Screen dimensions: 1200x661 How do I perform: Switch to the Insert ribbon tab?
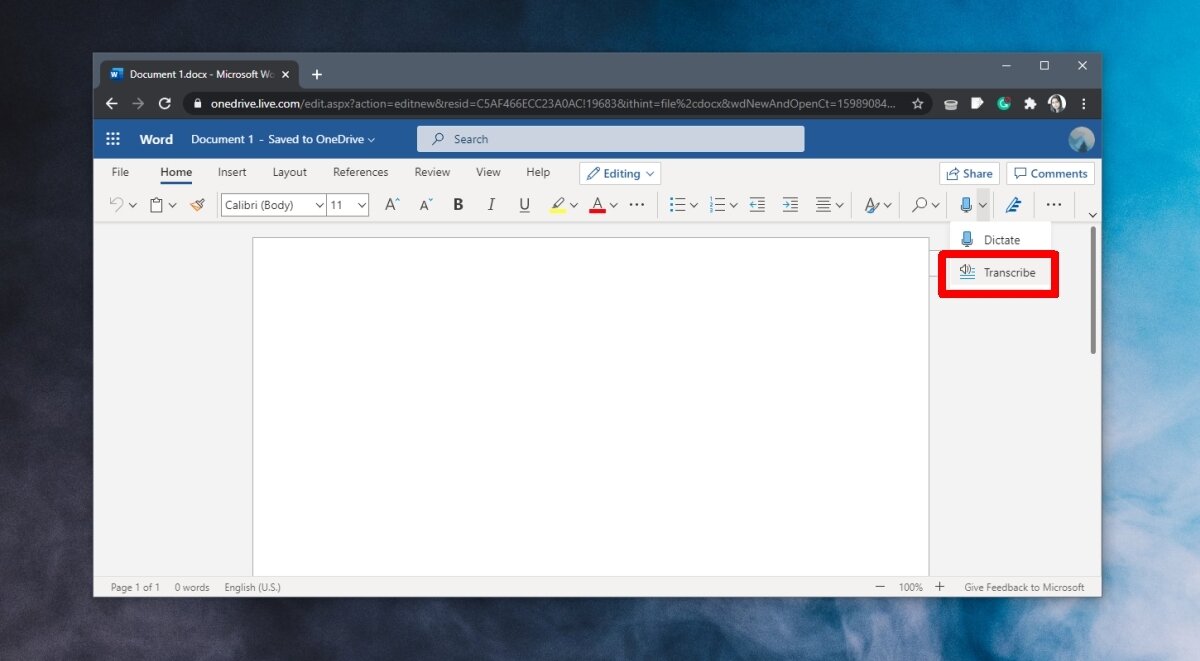(232, 172)
